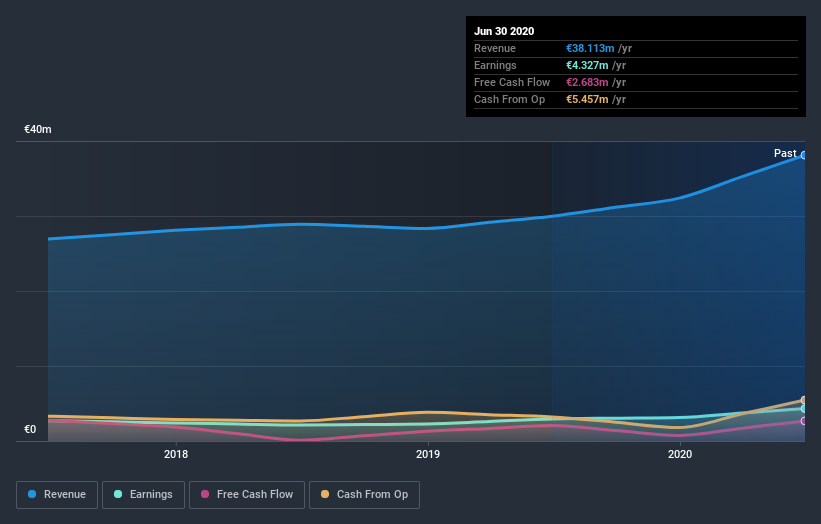Click the Cash From Op tooltip label
The height and width of the screenshot is (524, 821).
pos(509,99)
